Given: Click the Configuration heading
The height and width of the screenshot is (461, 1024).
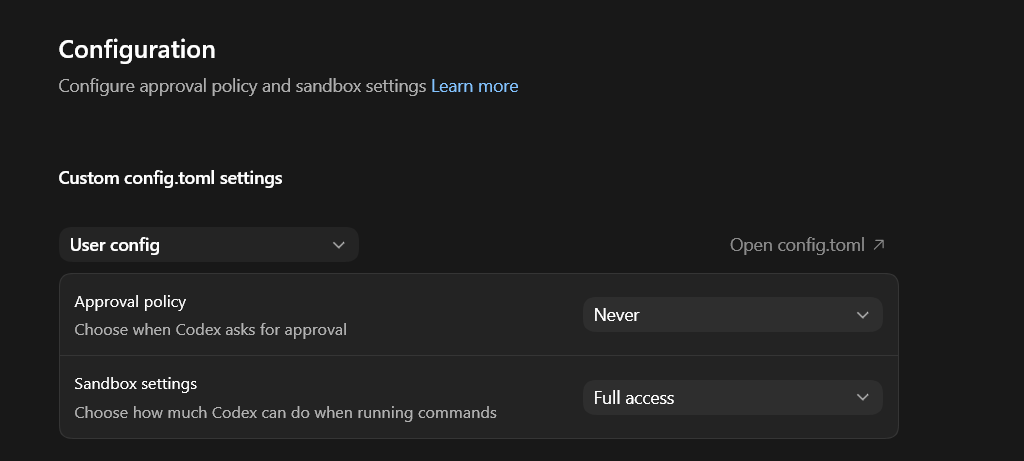Looking at the screenshot, I should tap(137, 50).
